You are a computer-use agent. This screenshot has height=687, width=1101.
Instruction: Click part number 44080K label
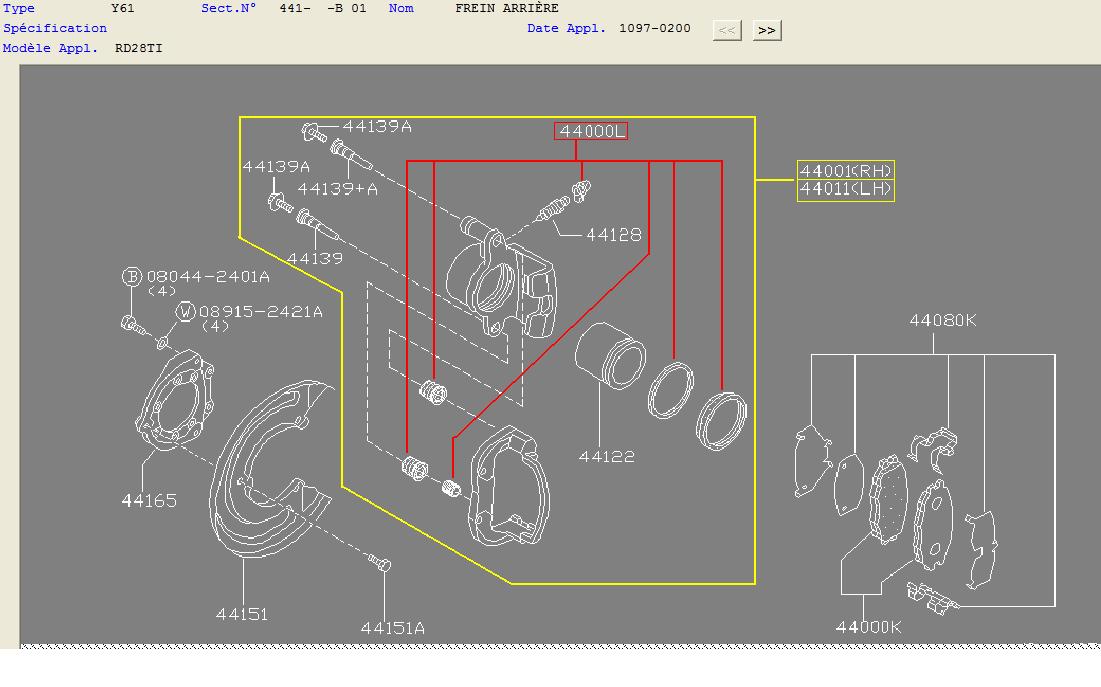(943, 320)
